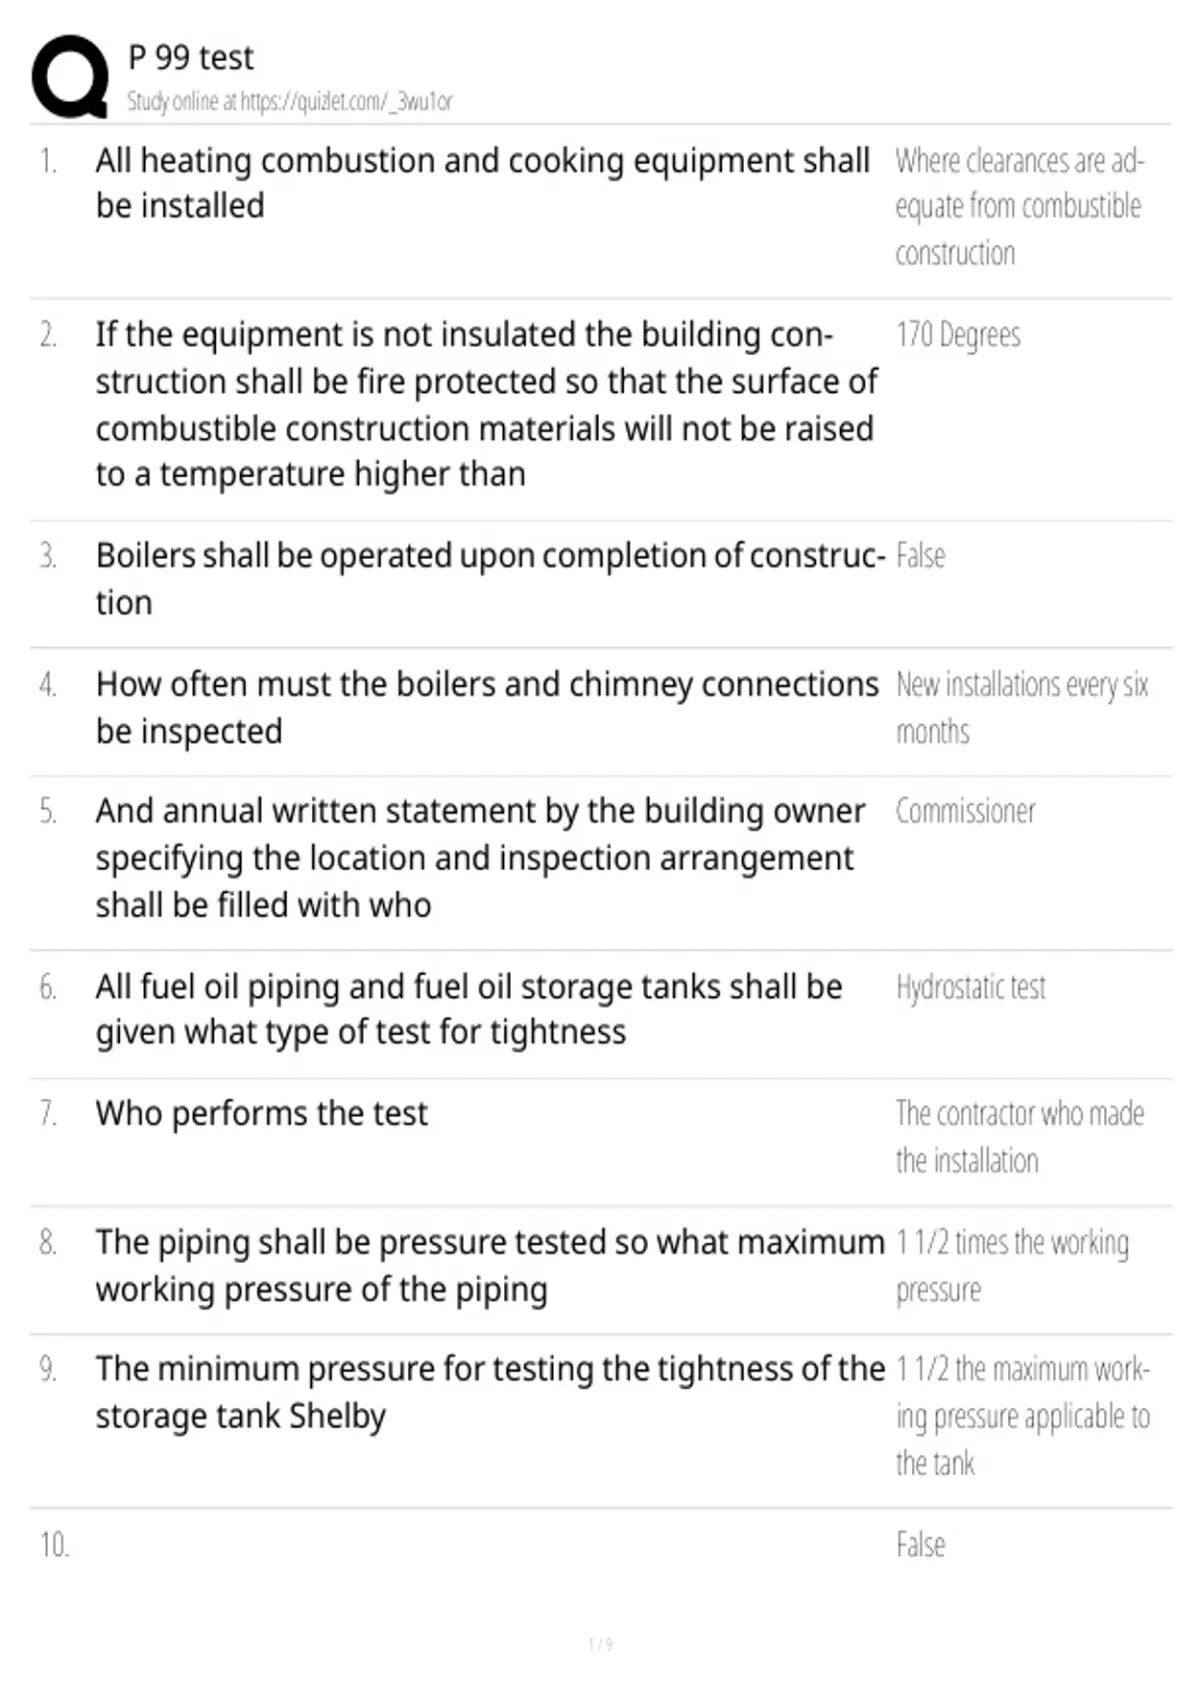Image resolution: width=1200 pixels, height=1700 pixels.
Task: Select the 'P 99 test' title
Action: click(191, 58)
